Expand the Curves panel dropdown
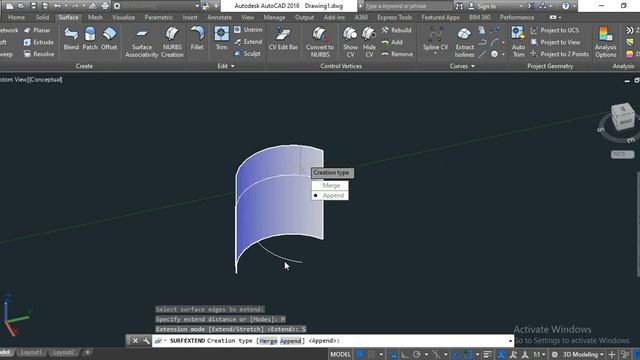 tap(462, 66)
